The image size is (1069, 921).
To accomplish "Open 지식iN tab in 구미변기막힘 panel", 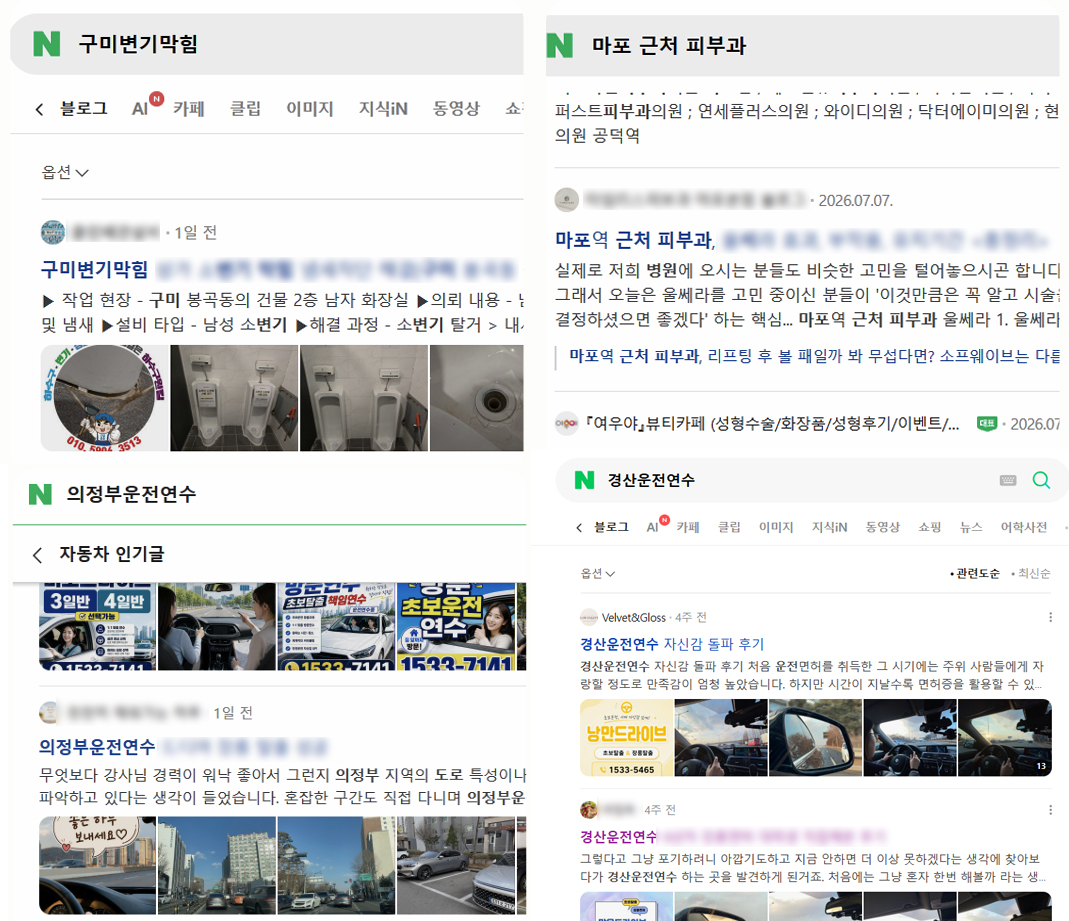I will [x=383, y=108].
